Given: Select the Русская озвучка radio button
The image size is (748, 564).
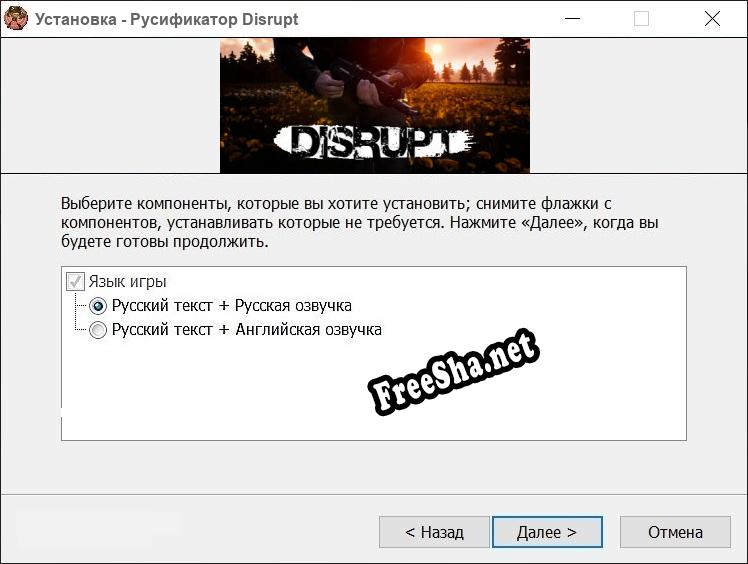Looking at the screenshot, I should point(98,306).
